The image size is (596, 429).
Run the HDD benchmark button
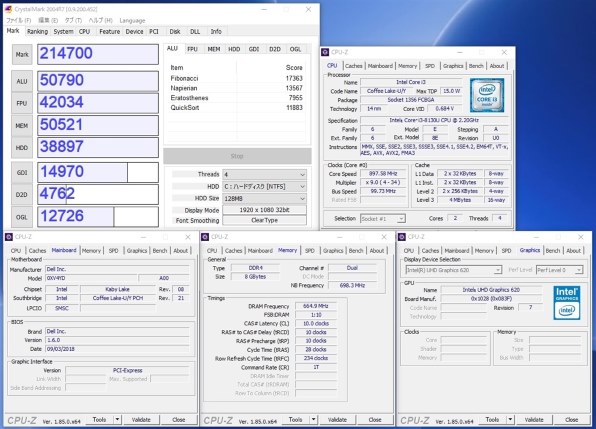[22, 147]
